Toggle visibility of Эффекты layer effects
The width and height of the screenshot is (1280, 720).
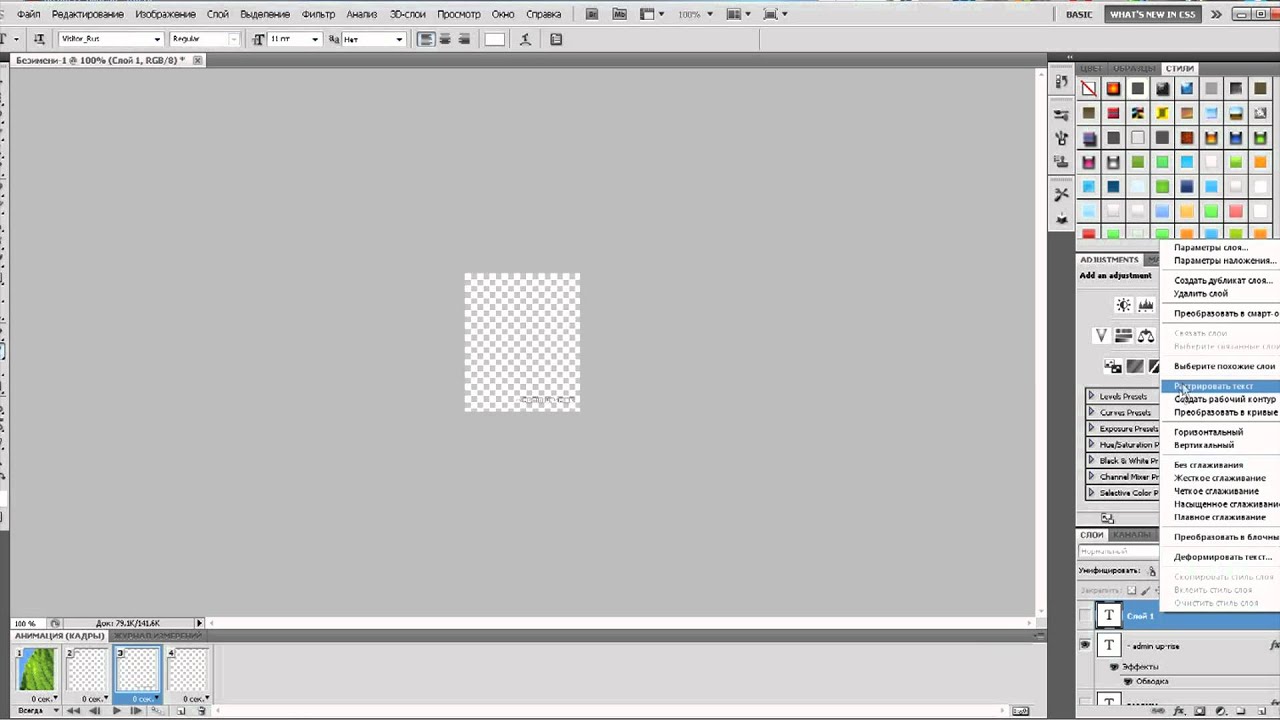pos(1114,667)
